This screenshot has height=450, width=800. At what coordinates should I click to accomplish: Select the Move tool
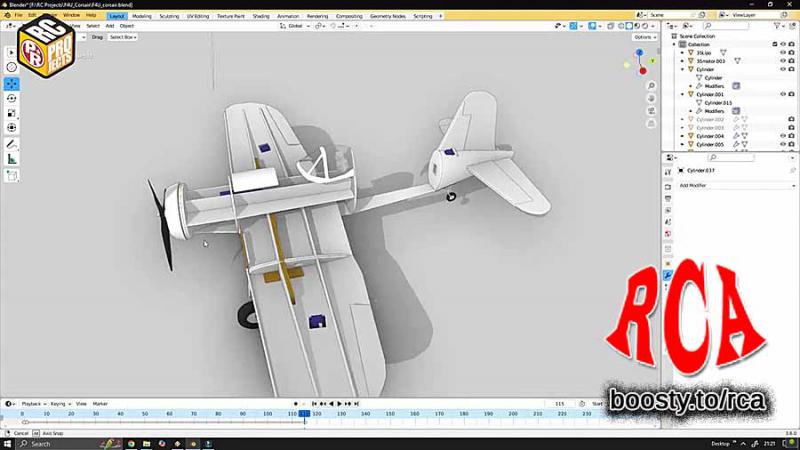click(x=12, y=84)
